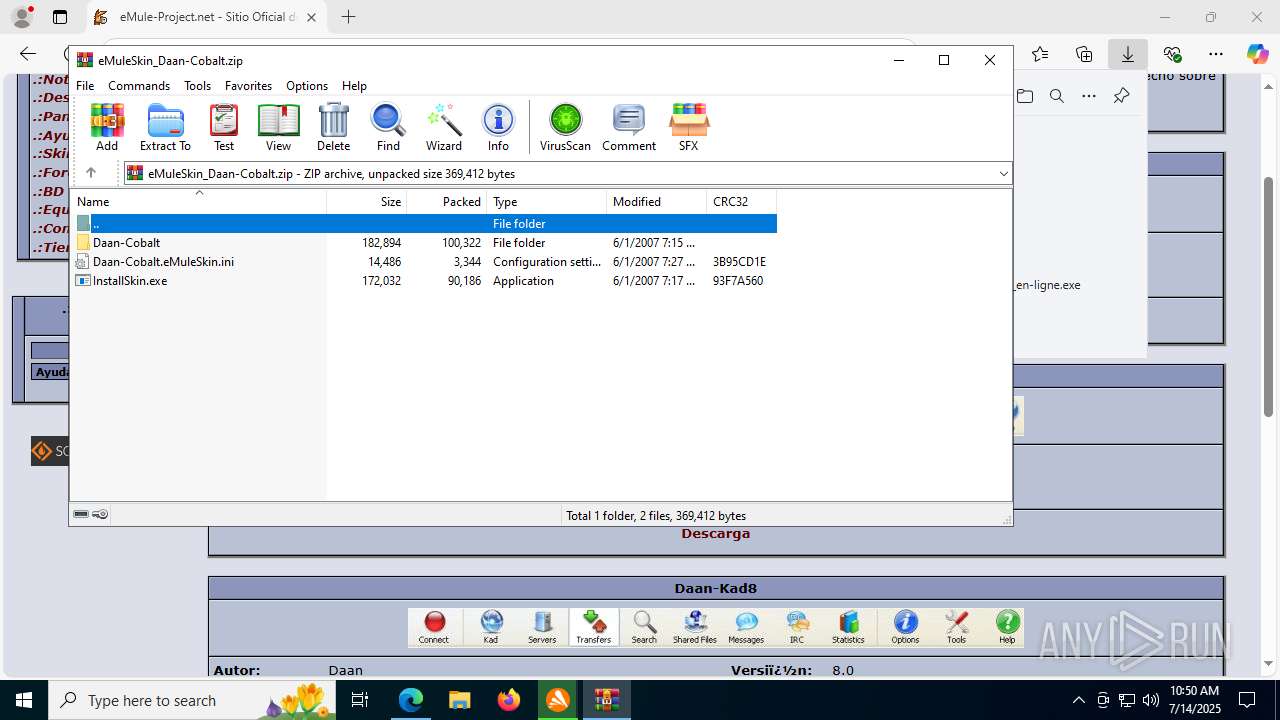The height and width of the screenshot is (720, 1280).
Task: Go up one level arrow in WinRAR
Action: click(90, 173)
